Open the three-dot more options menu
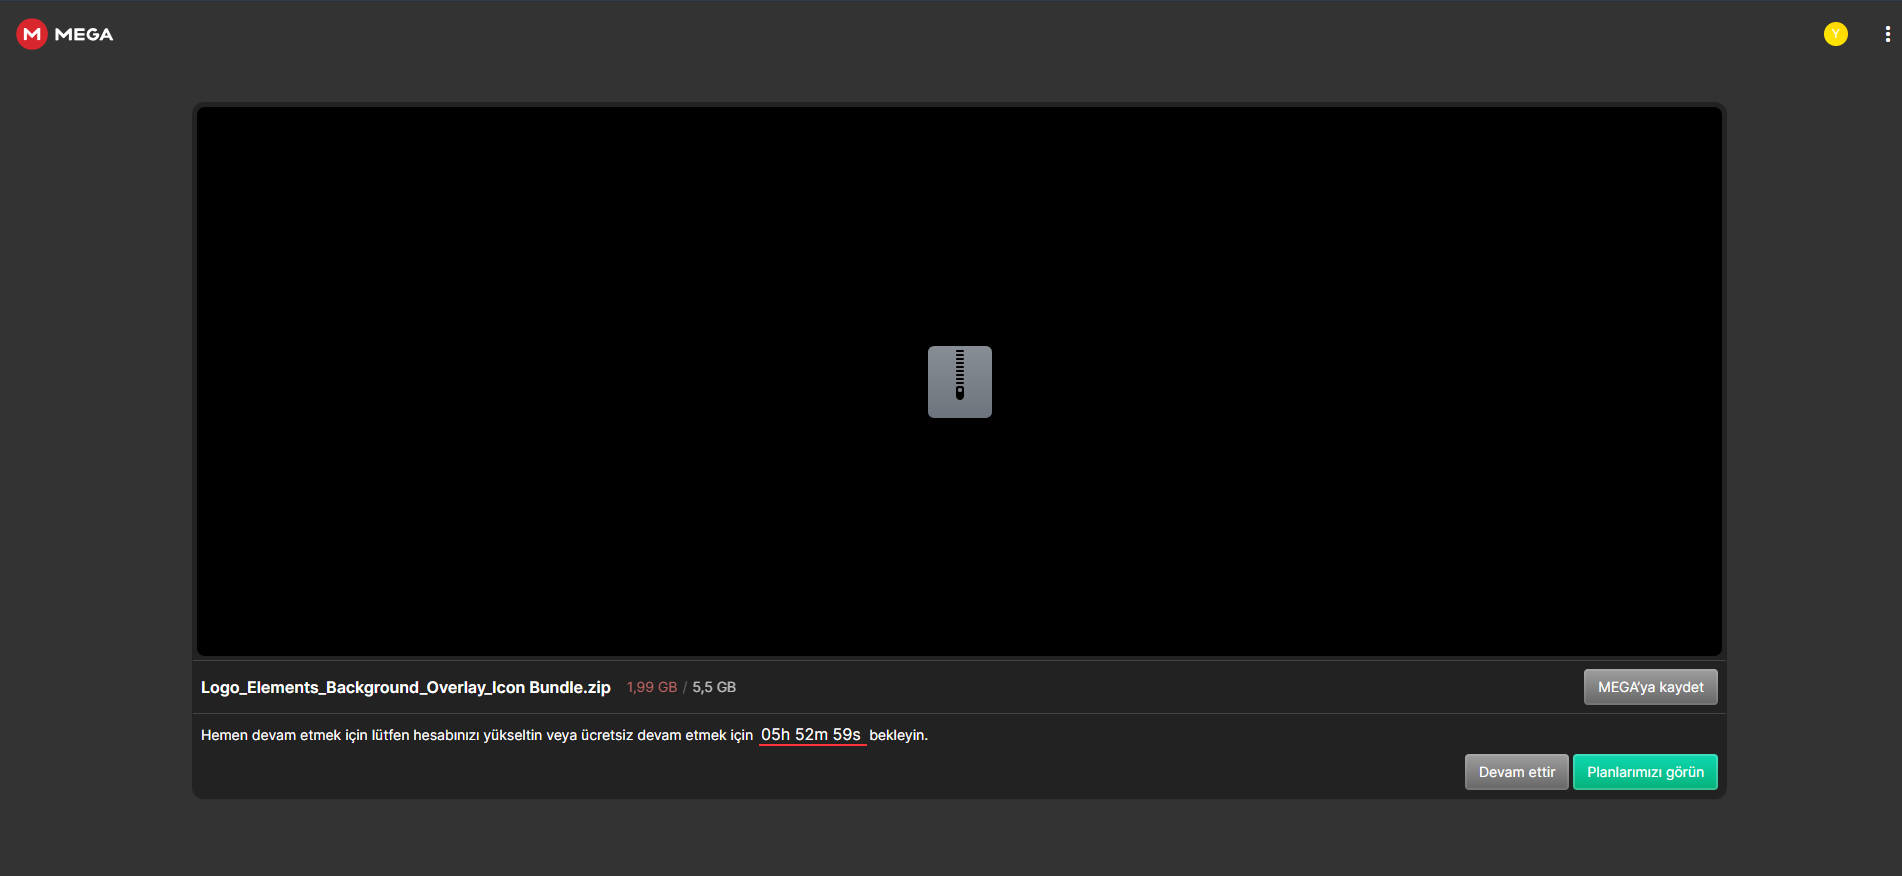Viewport: 1902px width, 876px height. [1887, 34]
